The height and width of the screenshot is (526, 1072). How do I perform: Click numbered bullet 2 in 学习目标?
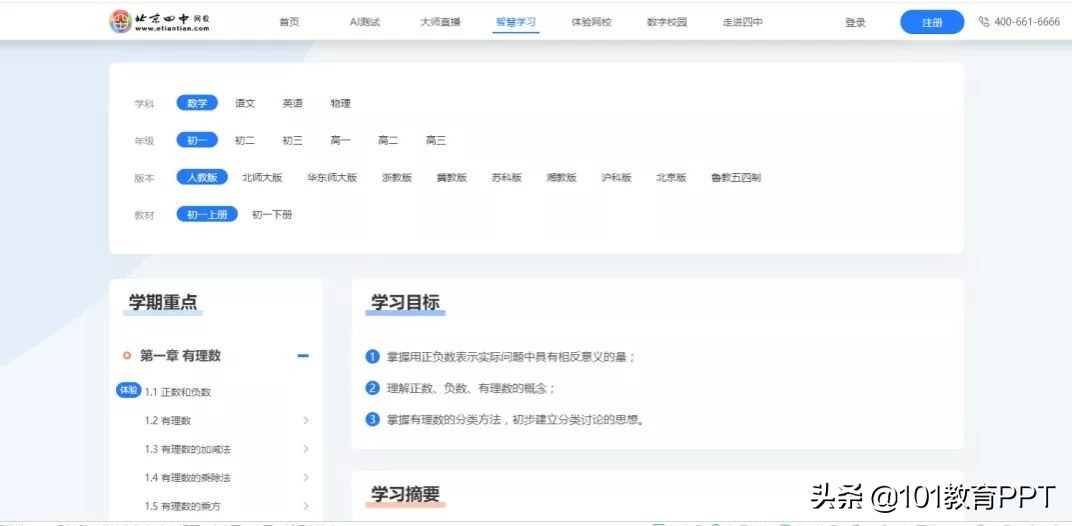pos(373,388)
